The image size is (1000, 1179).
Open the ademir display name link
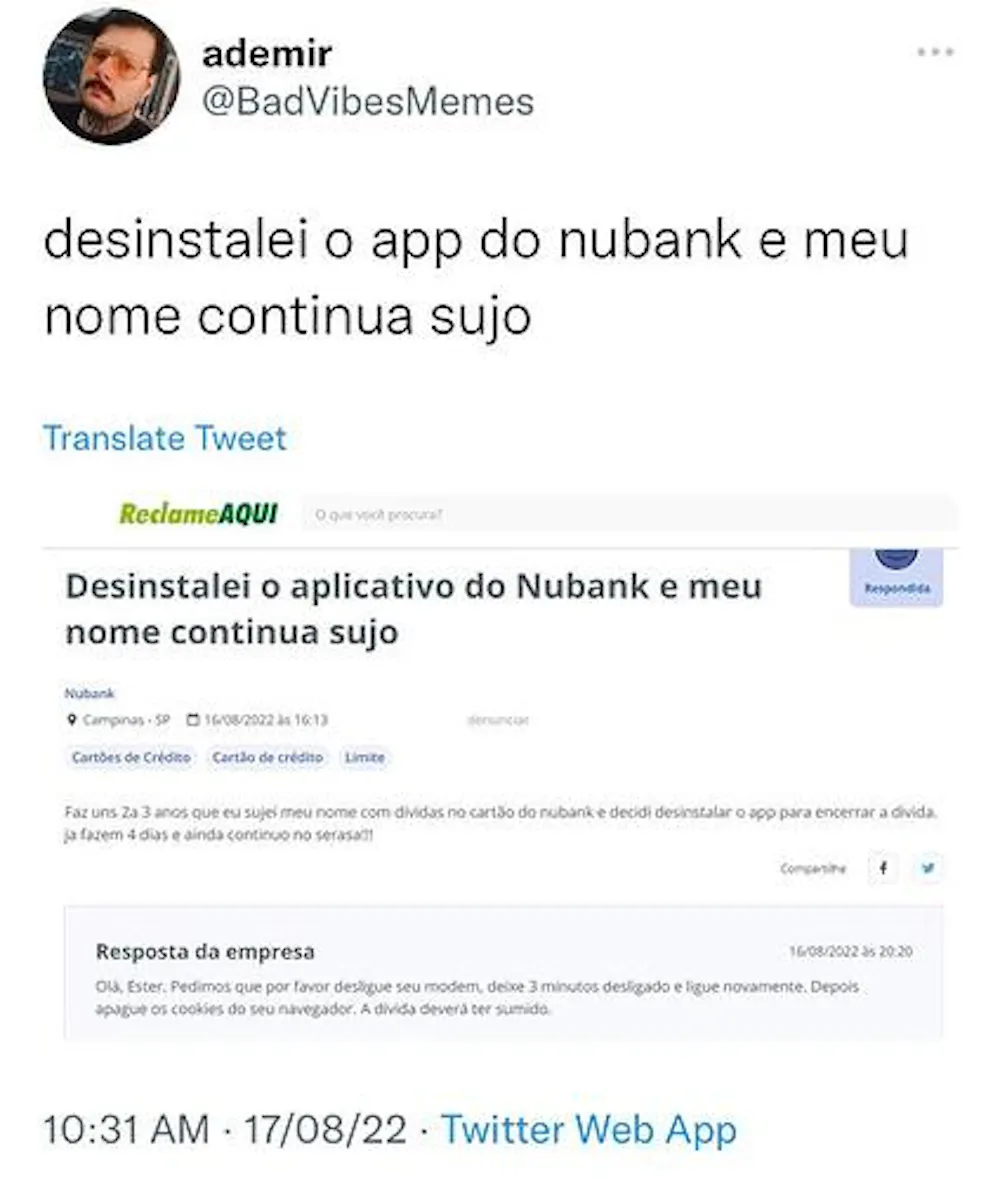point(267,54)
